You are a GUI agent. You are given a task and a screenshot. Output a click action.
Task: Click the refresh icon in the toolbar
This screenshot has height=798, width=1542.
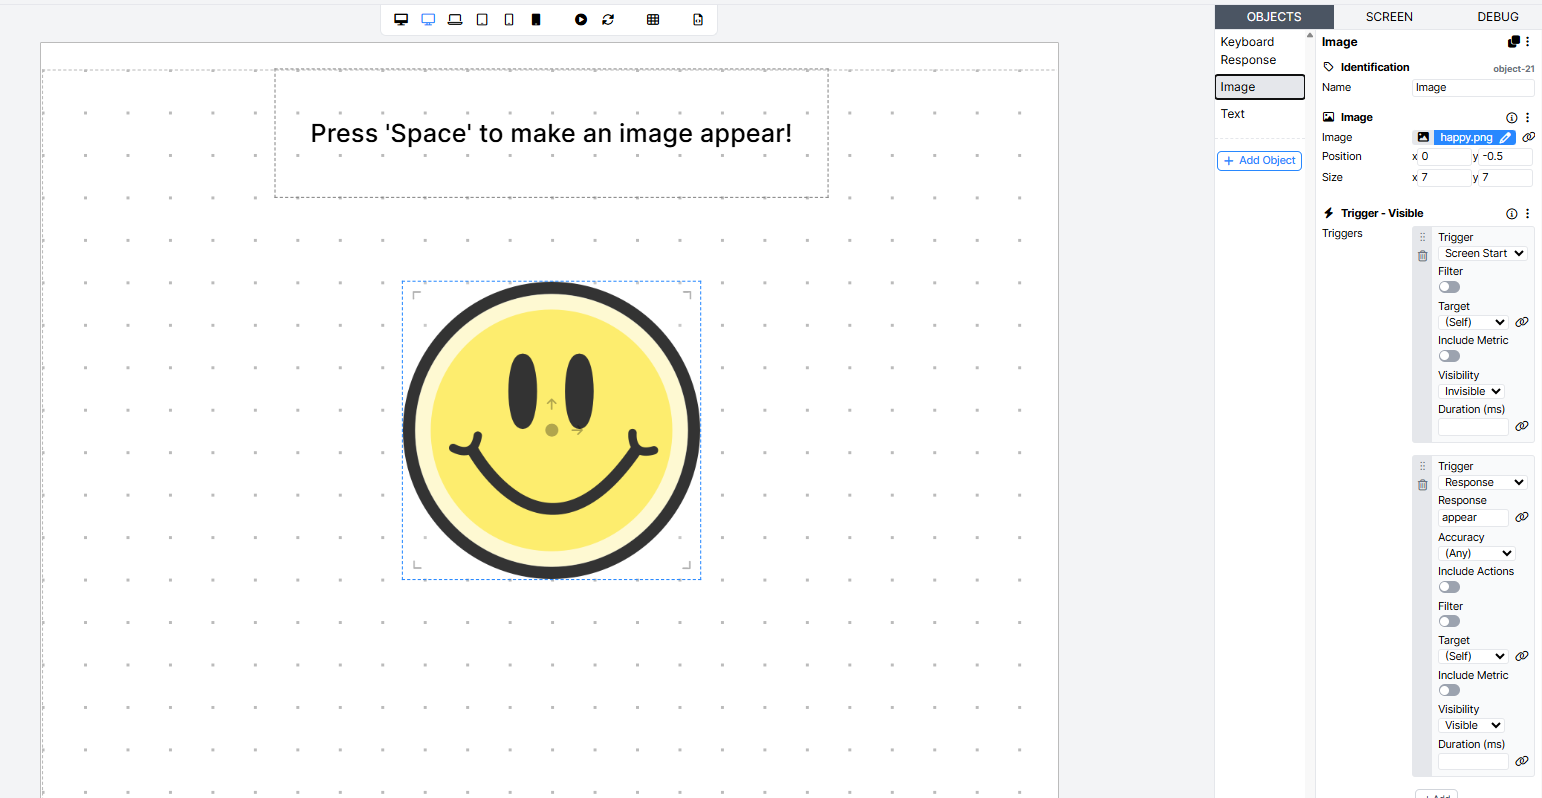608,19
